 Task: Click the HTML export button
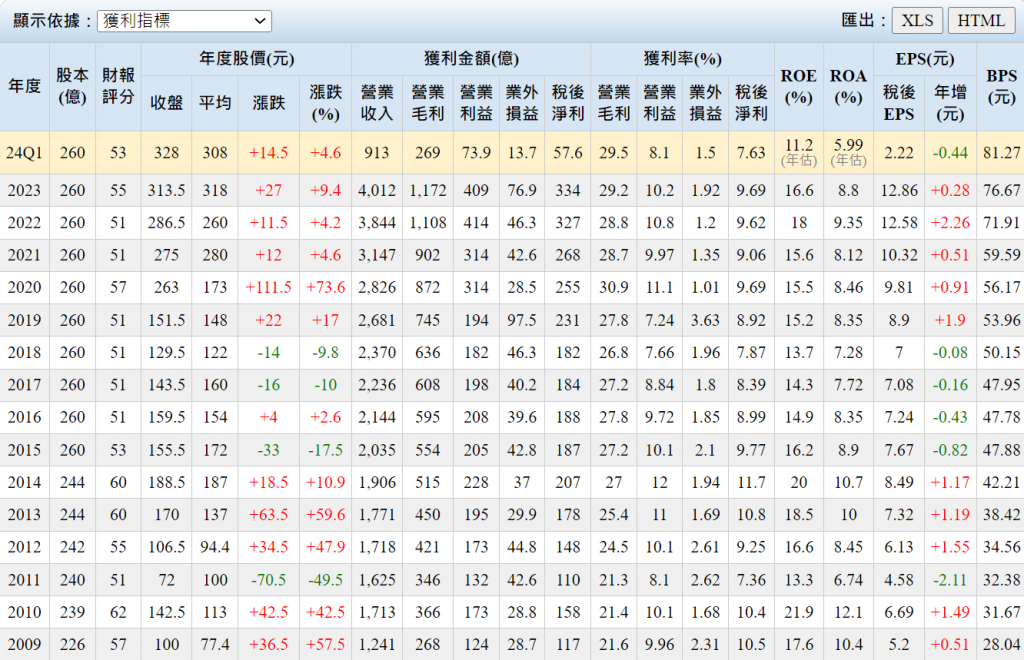[x=980, y=21]
